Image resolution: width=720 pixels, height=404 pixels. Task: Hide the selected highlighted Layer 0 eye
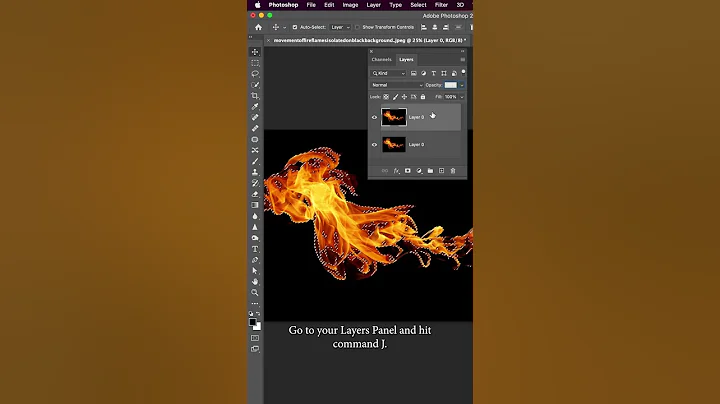coord(374,117)
